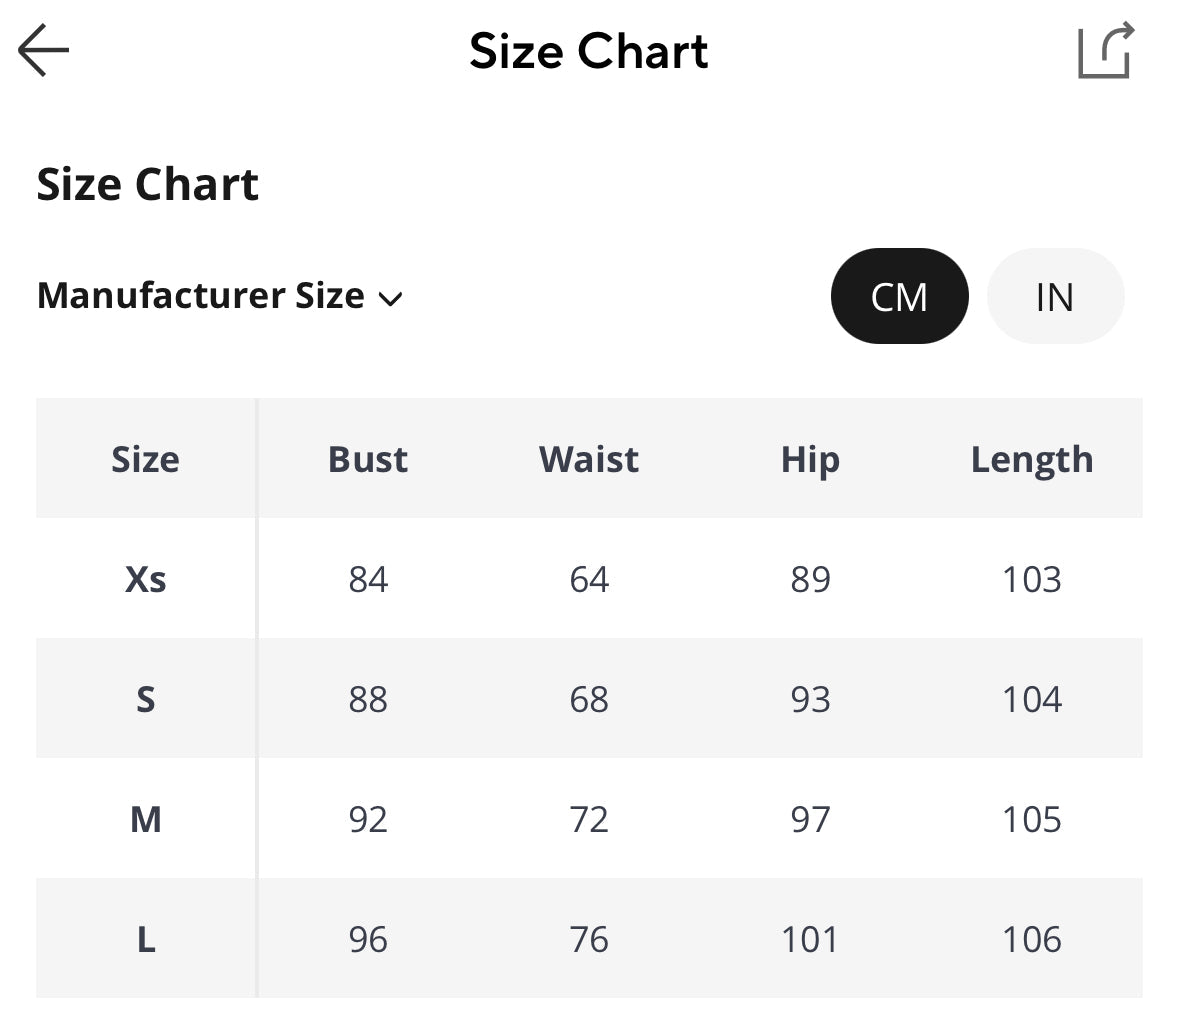The height and width of the screenshot is (1014, 1179).
Task: Click the Size Chart section heading
Action: click(x=148, y=185)
